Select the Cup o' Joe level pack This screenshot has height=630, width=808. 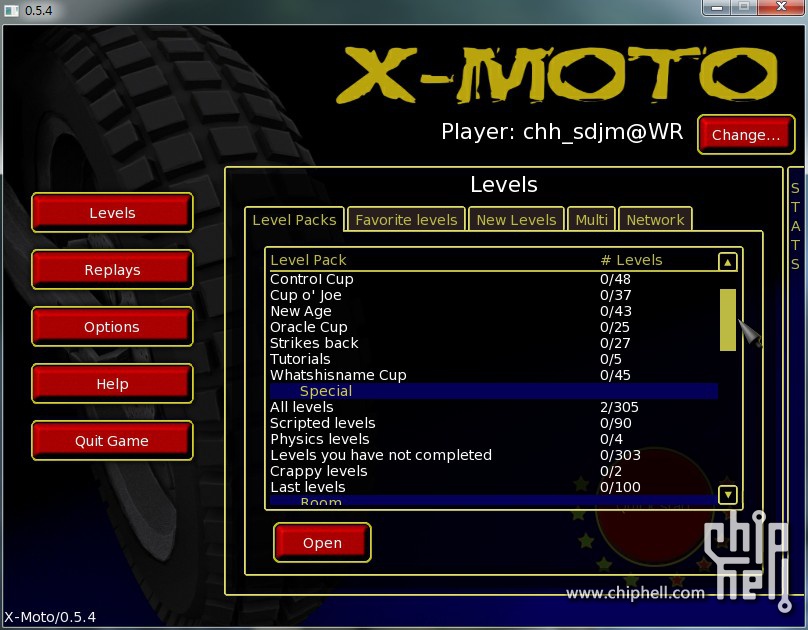(x=494, y=295)
